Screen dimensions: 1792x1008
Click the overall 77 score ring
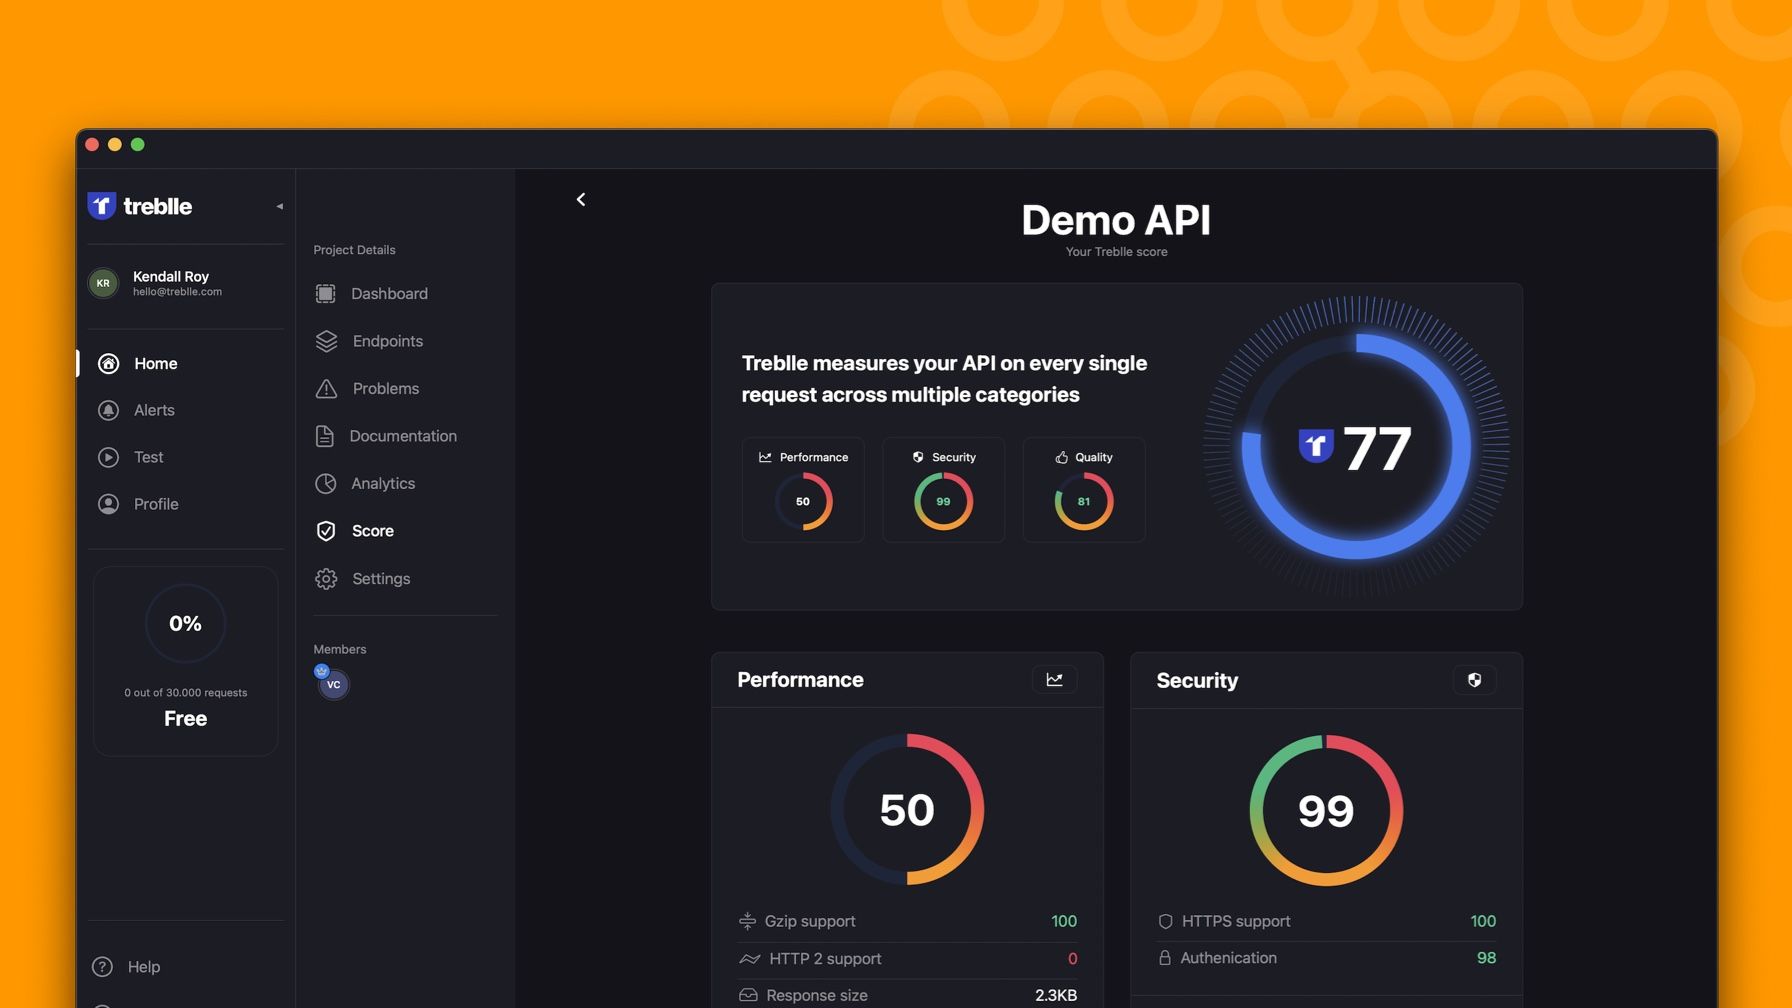1356,446
